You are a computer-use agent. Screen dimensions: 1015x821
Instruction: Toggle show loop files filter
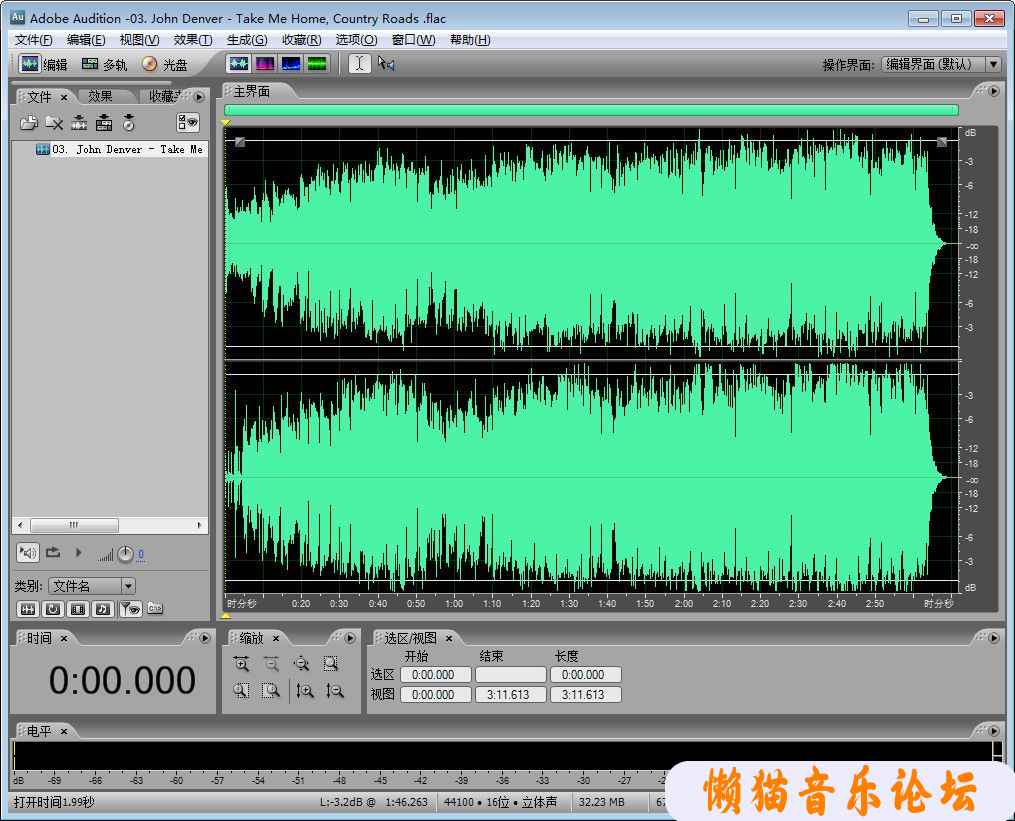[53, 609]
